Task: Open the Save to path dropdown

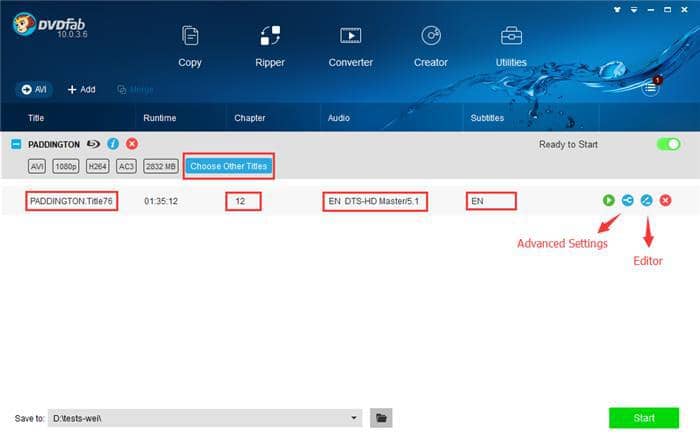Action: coord(354,418)
